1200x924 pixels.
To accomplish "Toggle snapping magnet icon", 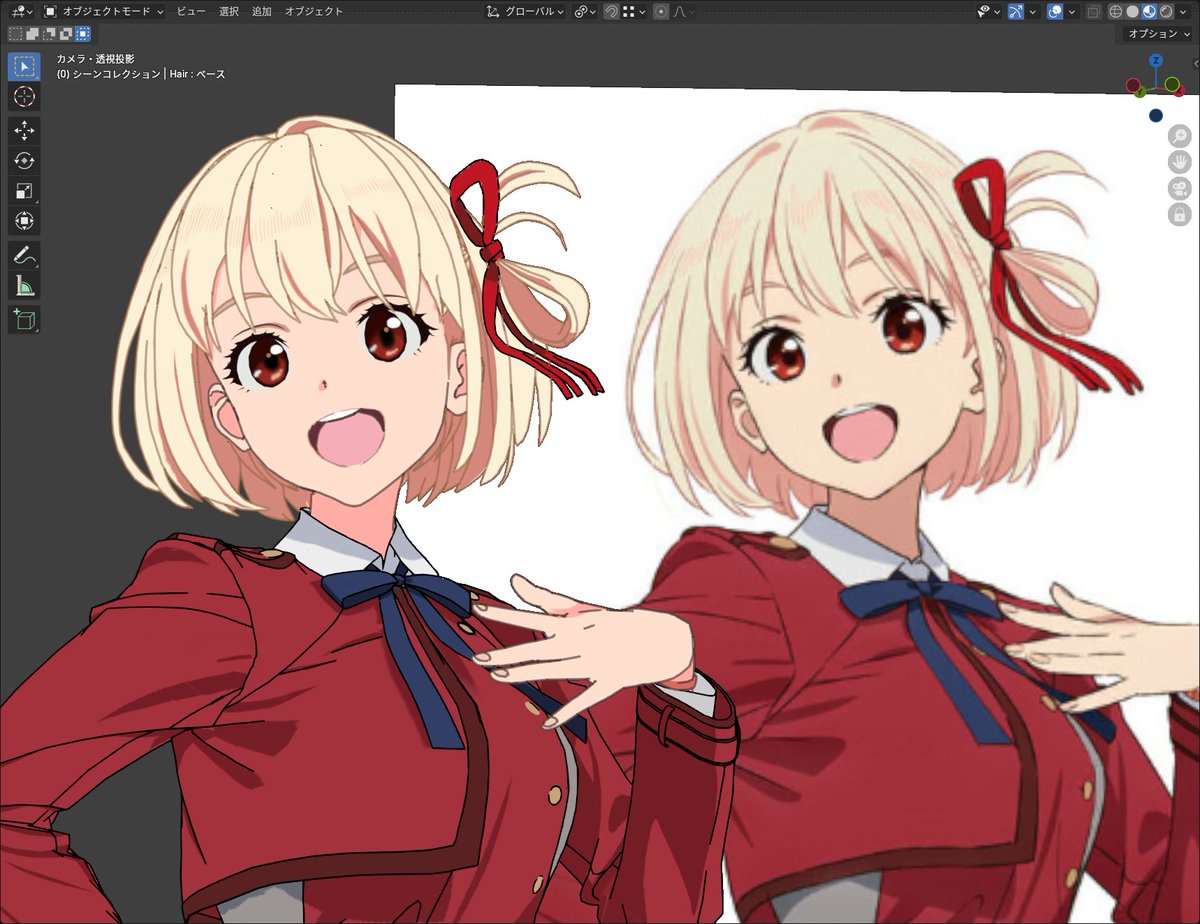I will coord(610,11).
